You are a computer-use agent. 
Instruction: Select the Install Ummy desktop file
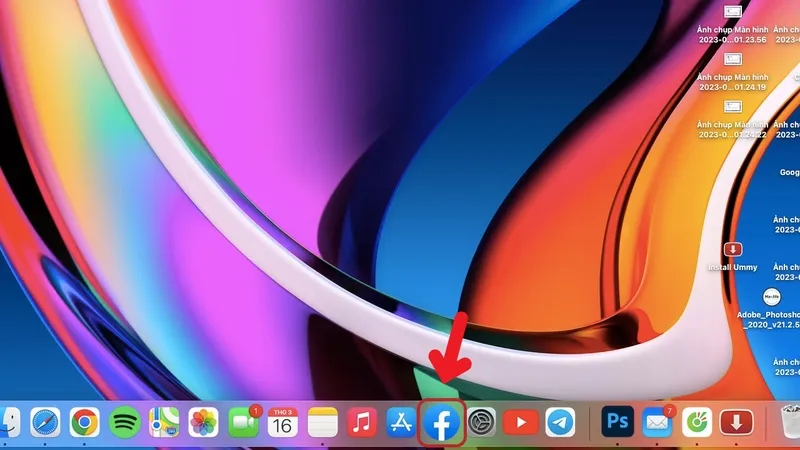[x=733, y=249]
